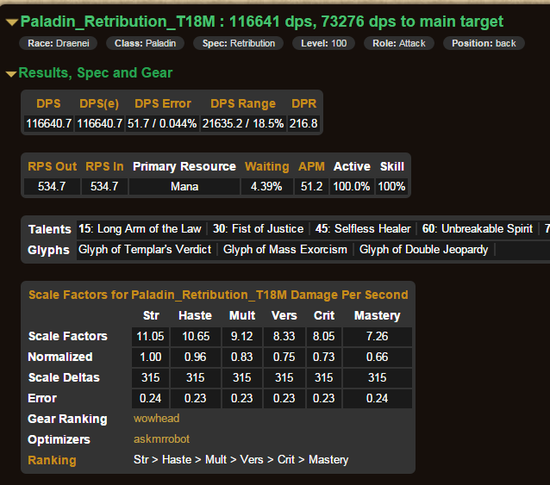Click the DPS(e) column header
This screenshot has width=550, height=485.
point(99,104)
